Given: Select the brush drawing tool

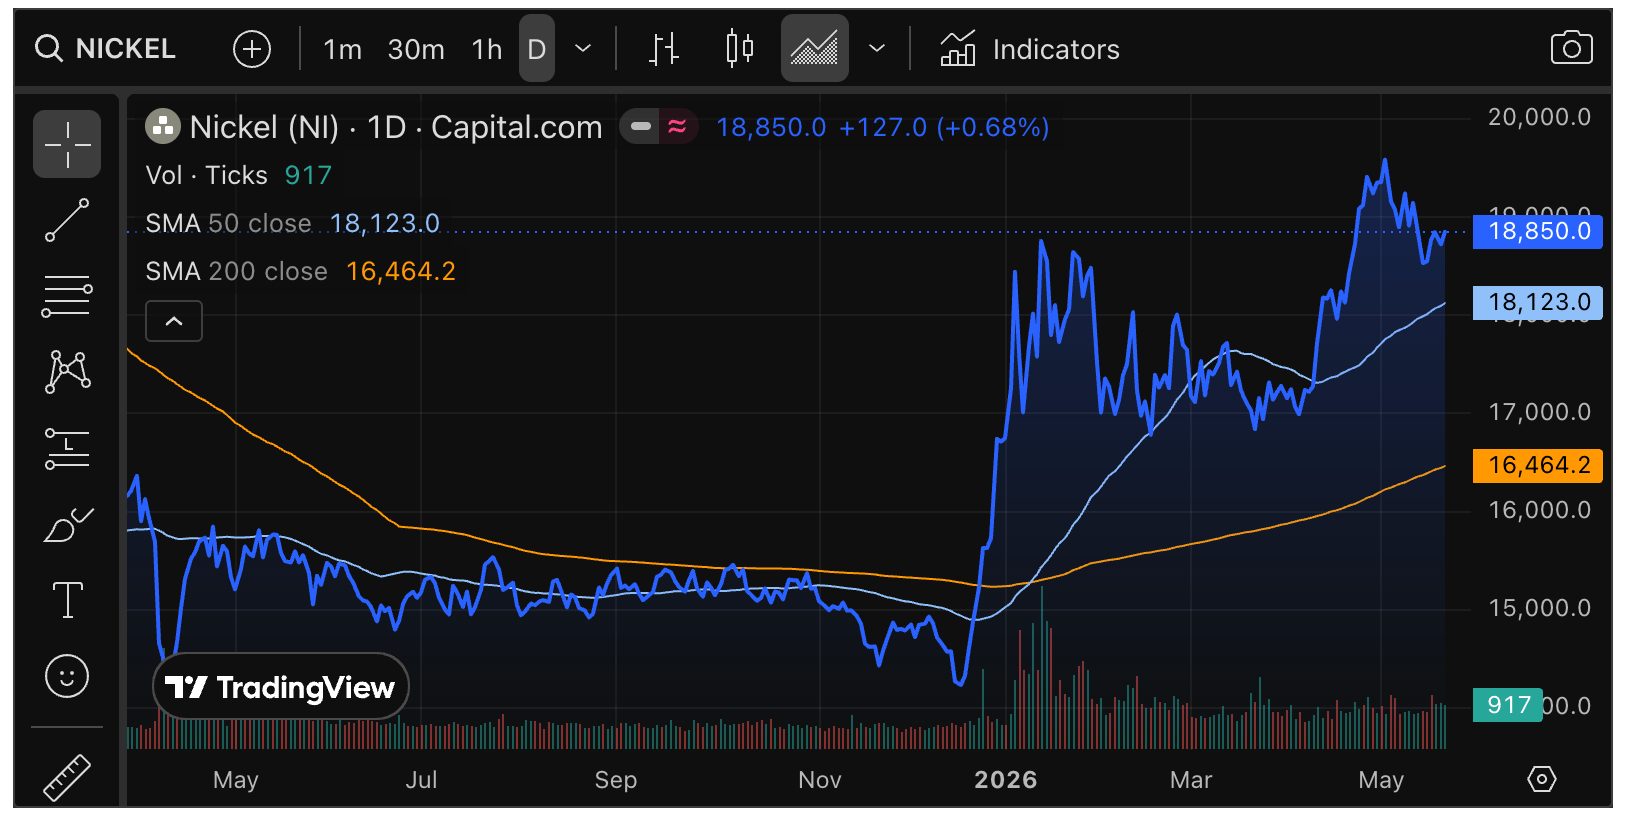Looking at the screenshot, I should click(x=67, y=524).
